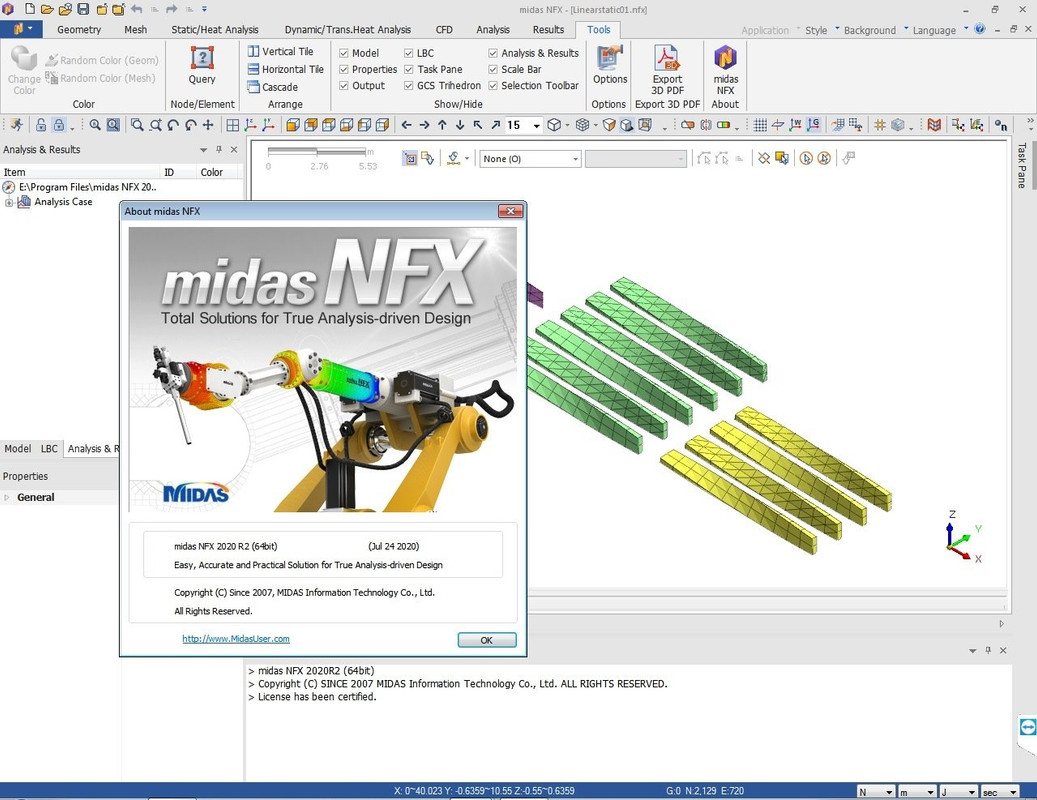The width and height of the screenshot is (1037, 800).
Task: Click the application menu button at top-left
Action: [21, 29]
